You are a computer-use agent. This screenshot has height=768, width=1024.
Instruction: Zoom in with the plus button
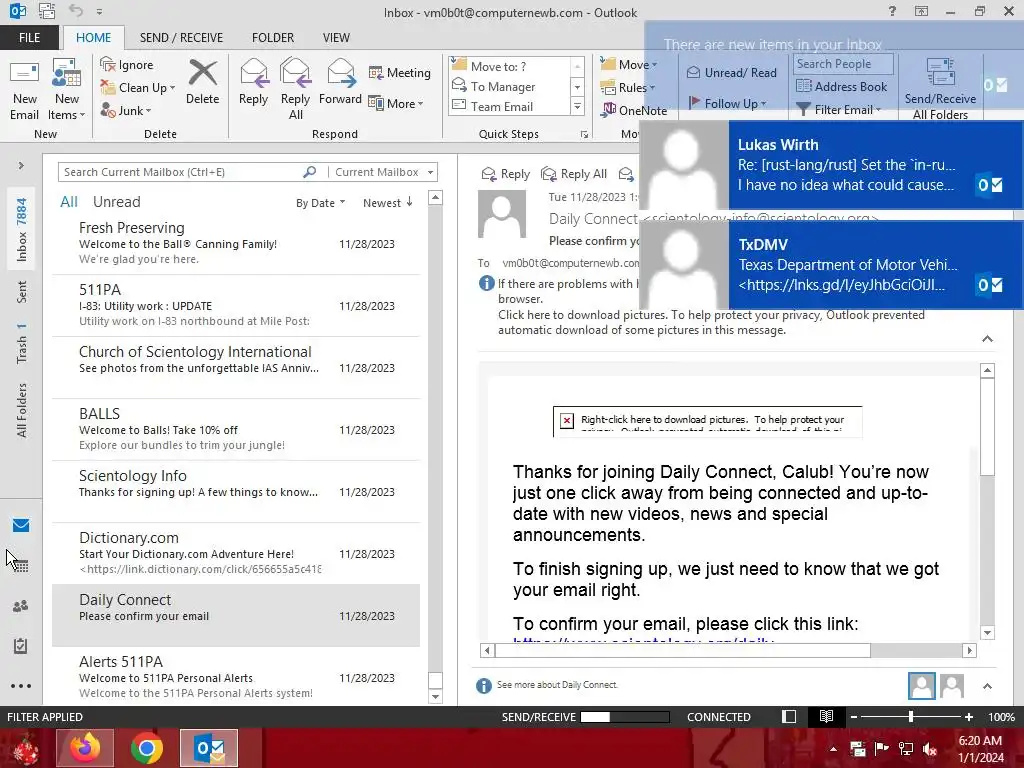click(968, 716)
